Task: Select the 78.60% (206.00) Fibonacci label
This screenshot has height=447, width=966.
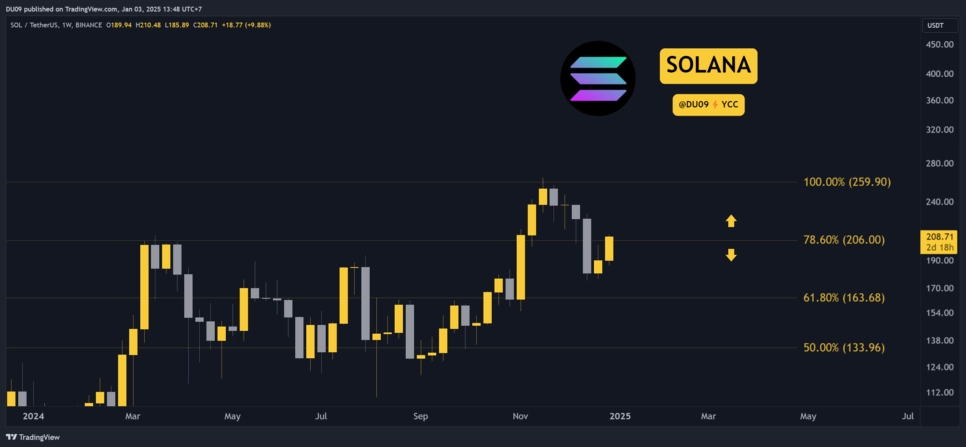Action: [843, 240]
